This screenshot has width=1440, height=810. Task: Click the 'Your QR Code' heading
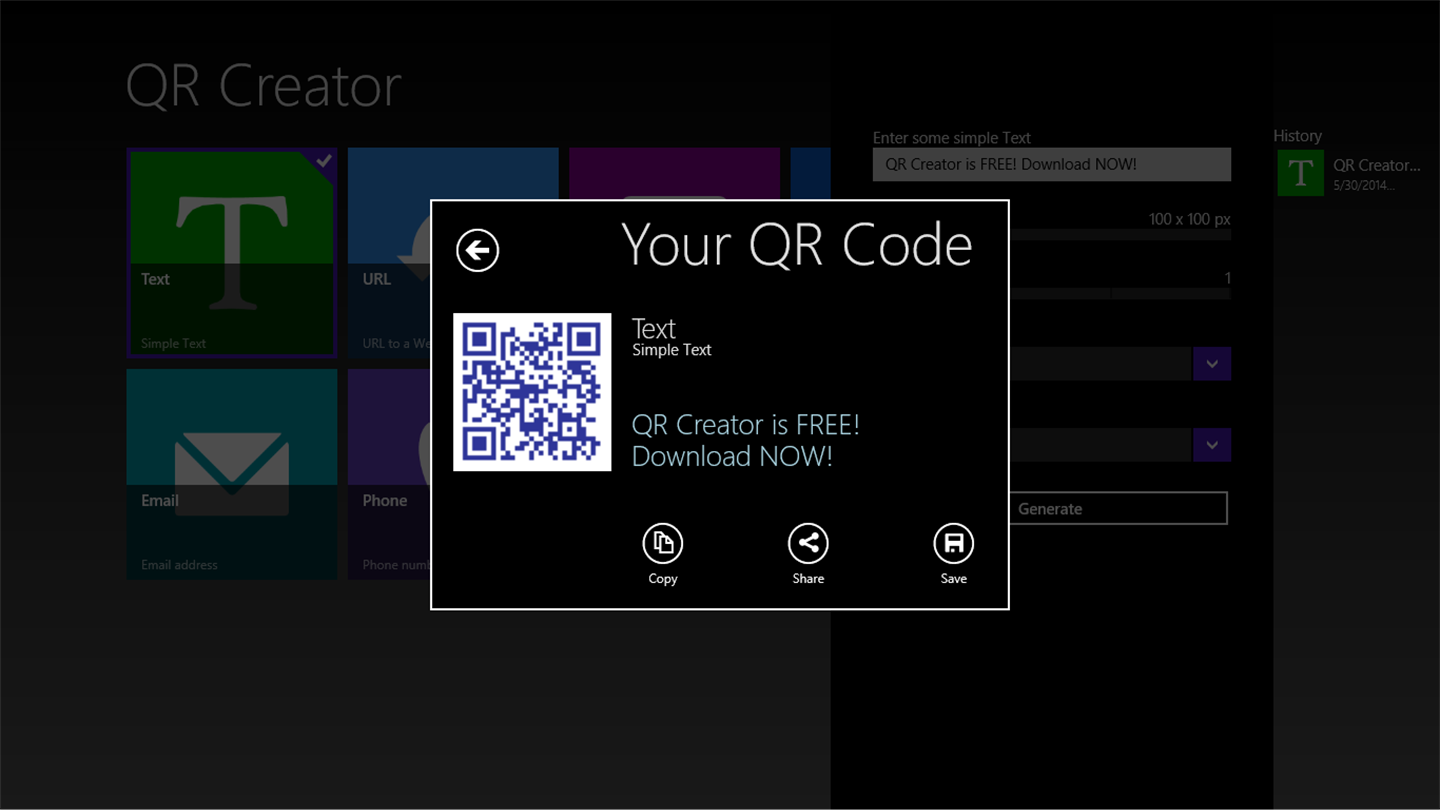click(x=797, y=245)
